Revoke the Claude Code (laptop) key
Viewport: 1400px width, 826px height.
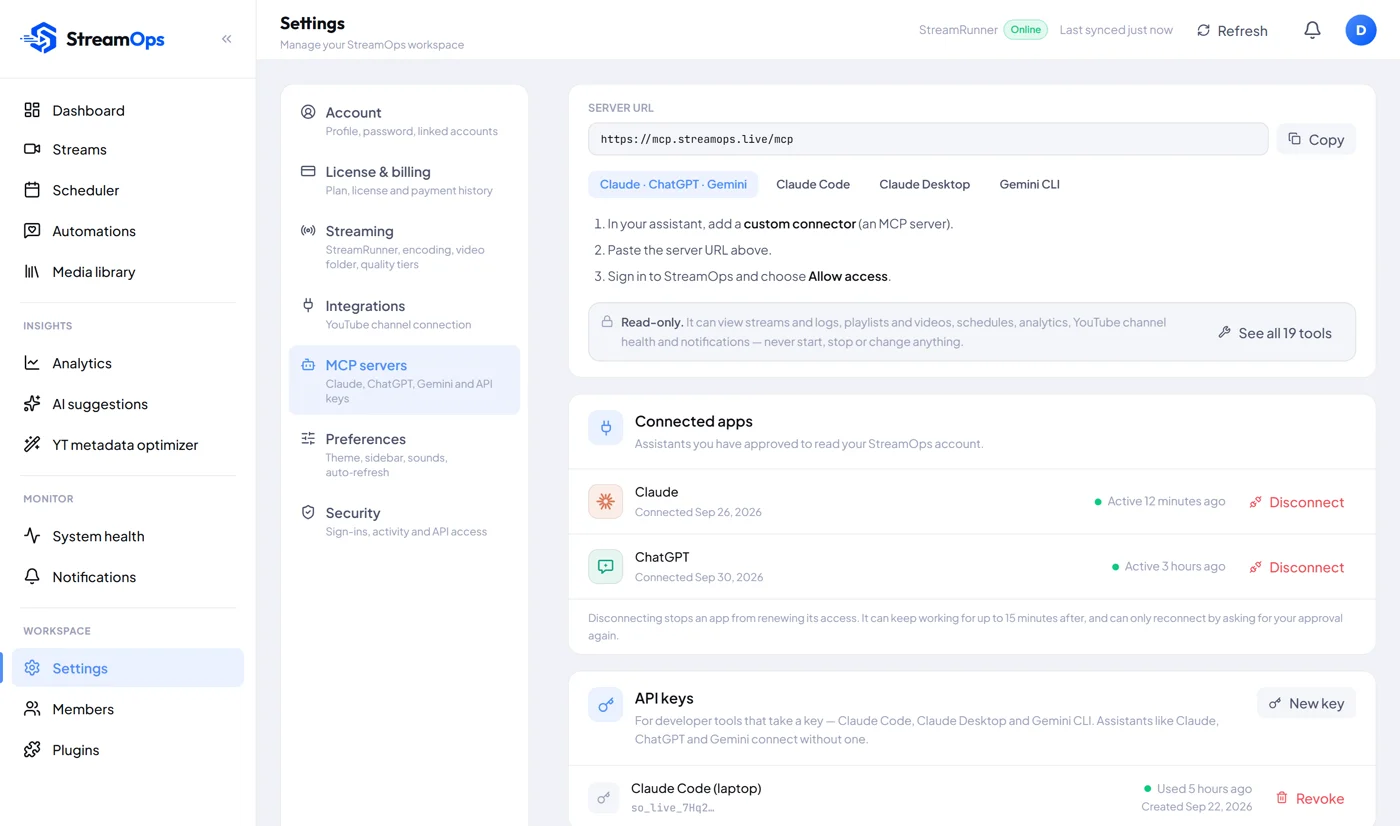(x=1310, y=798)
